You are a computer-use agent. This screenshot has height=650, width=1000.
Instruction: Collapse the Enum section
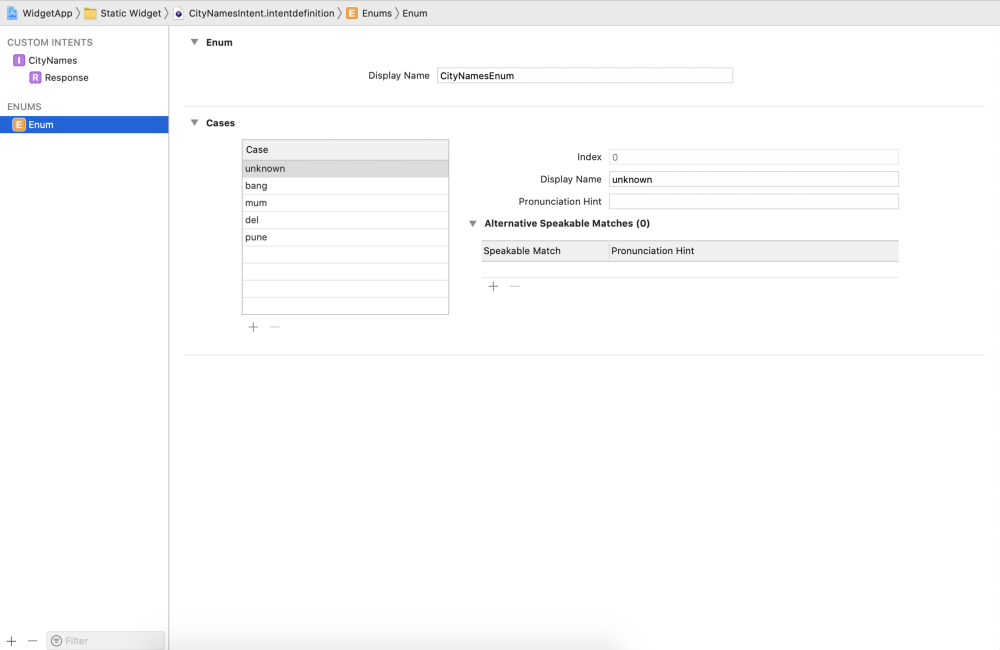pyautogui.click(x=195, y=42)
